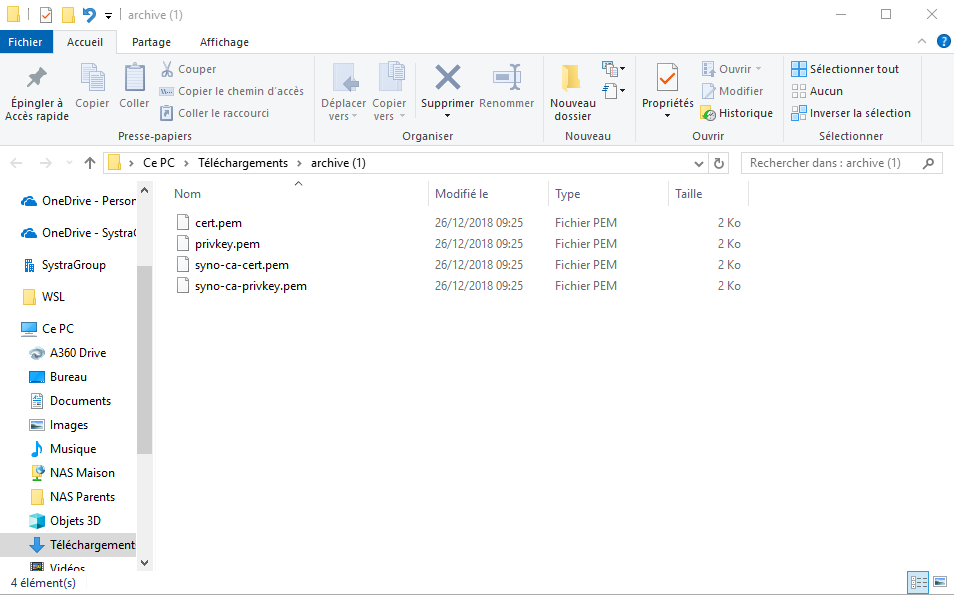Open the quick access toolbar customize dropdown
The height and width of the screenshot is (595, 954).
(x=108, y=15)
